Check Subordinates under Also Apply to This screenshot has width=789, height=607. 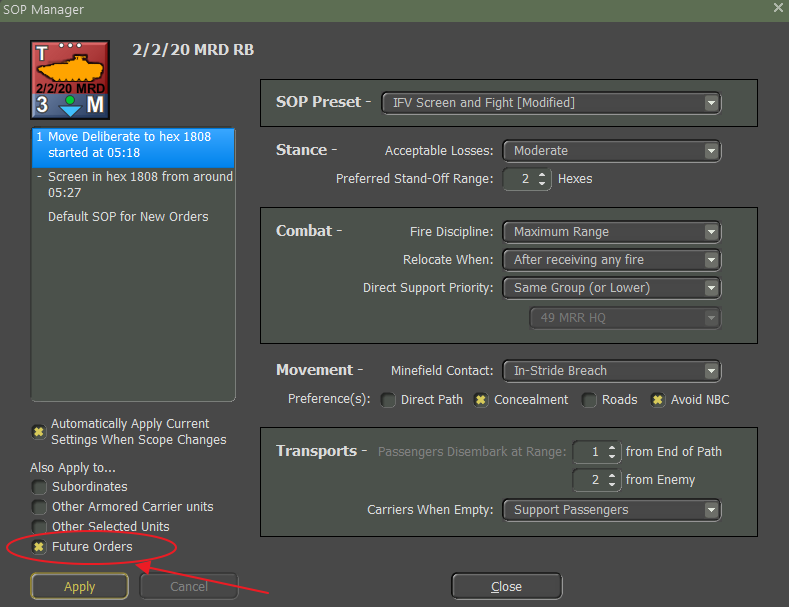[39, 487]
